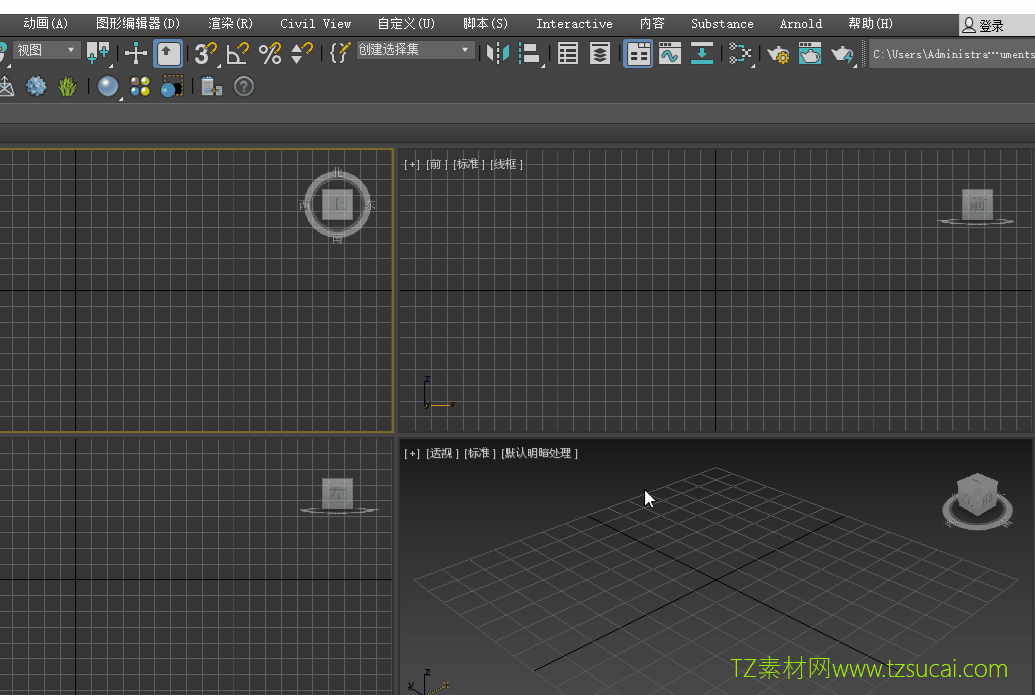Click the 登录 sign-in button
The width and height of the screenshot is (1035, 695).
coord(983,26)
